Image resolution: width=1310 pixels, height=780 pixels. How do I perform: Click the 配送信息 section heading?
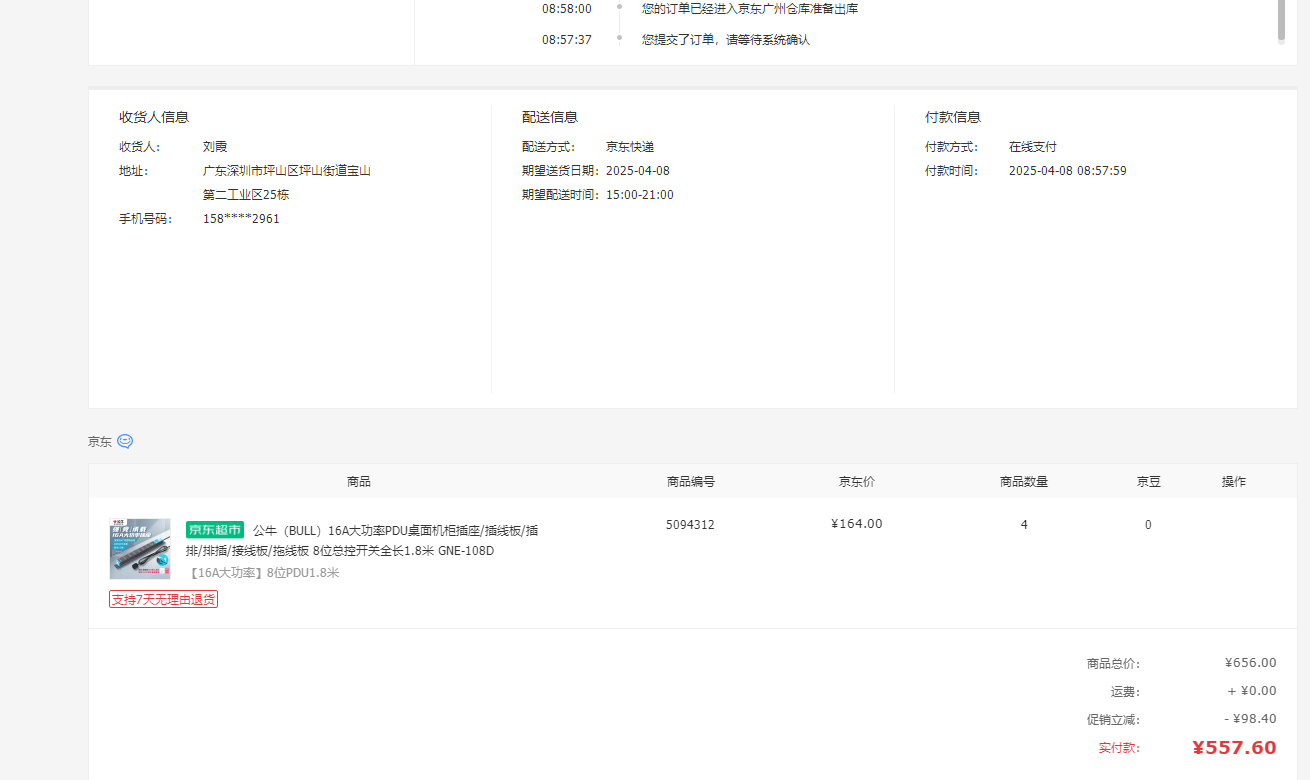550,117
